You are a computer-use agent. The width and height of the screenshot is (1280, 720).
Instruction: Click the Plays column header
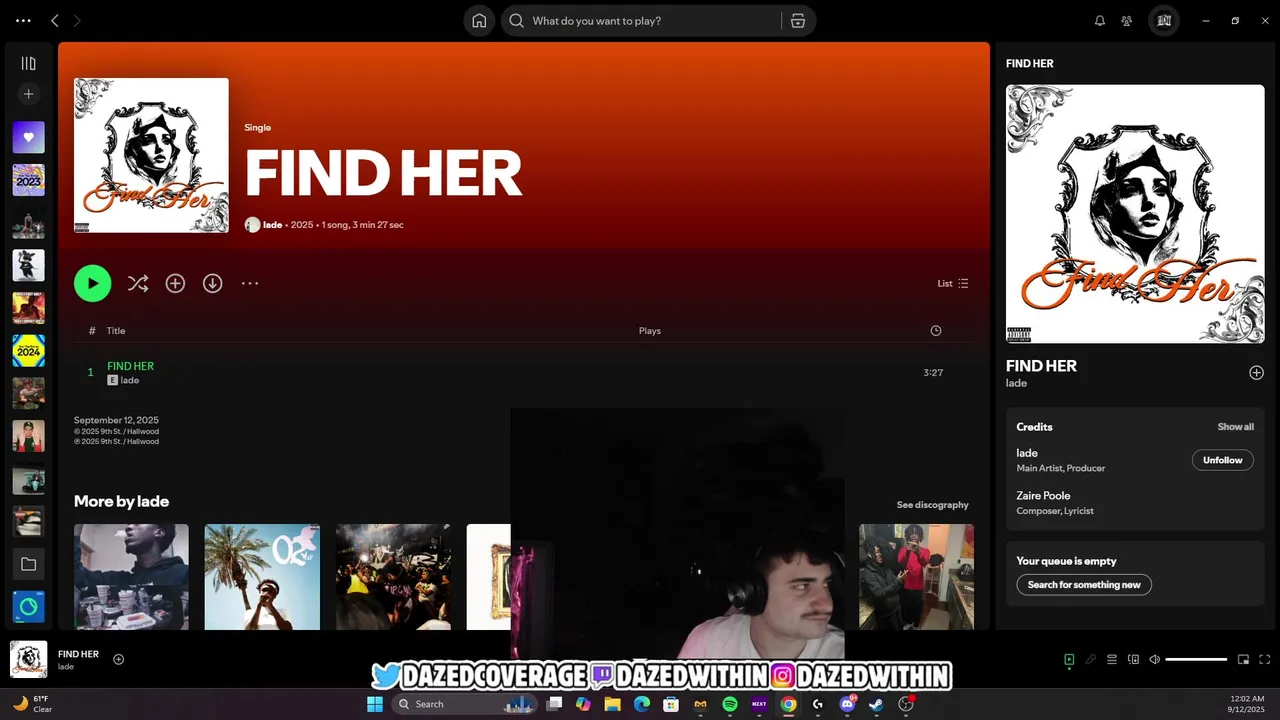650,331
